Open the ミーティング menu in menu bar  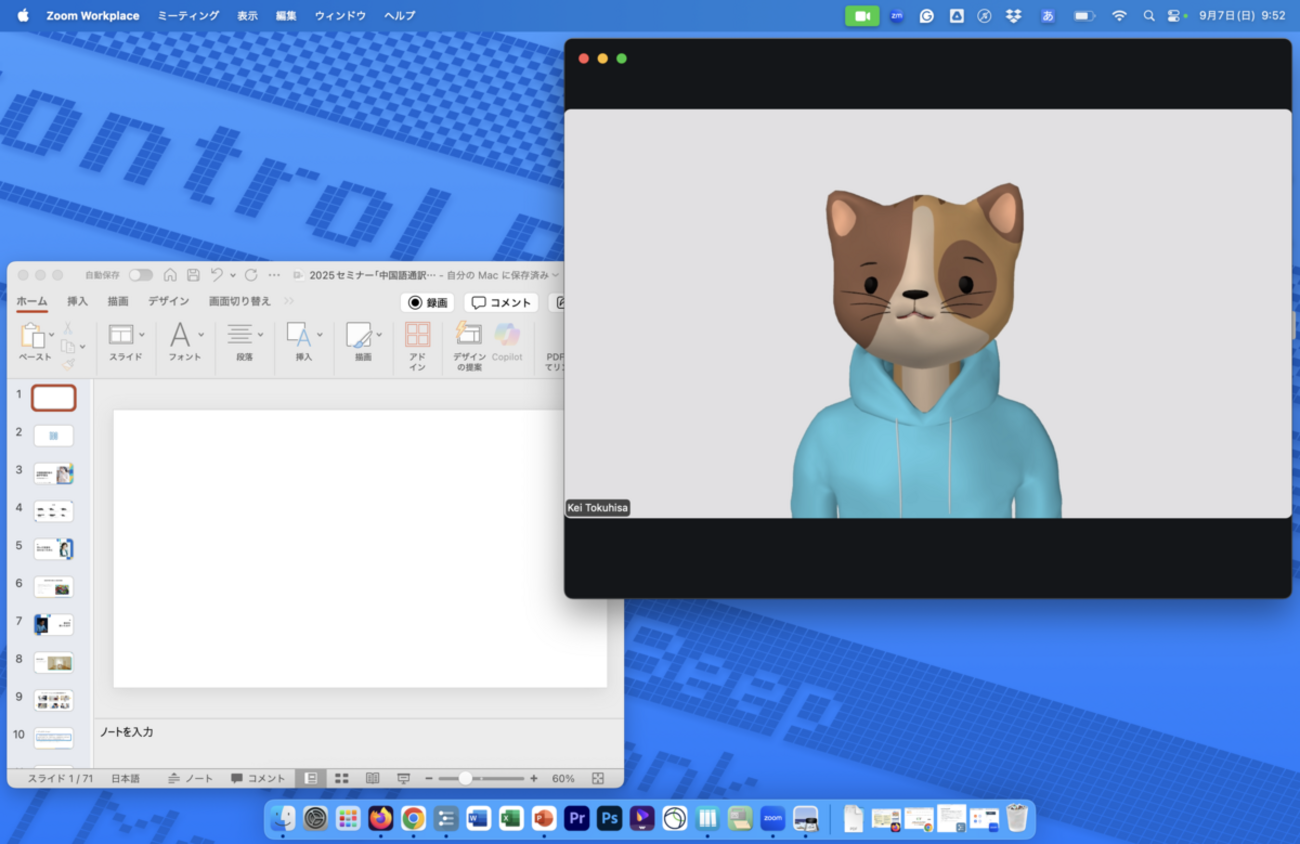188,16
